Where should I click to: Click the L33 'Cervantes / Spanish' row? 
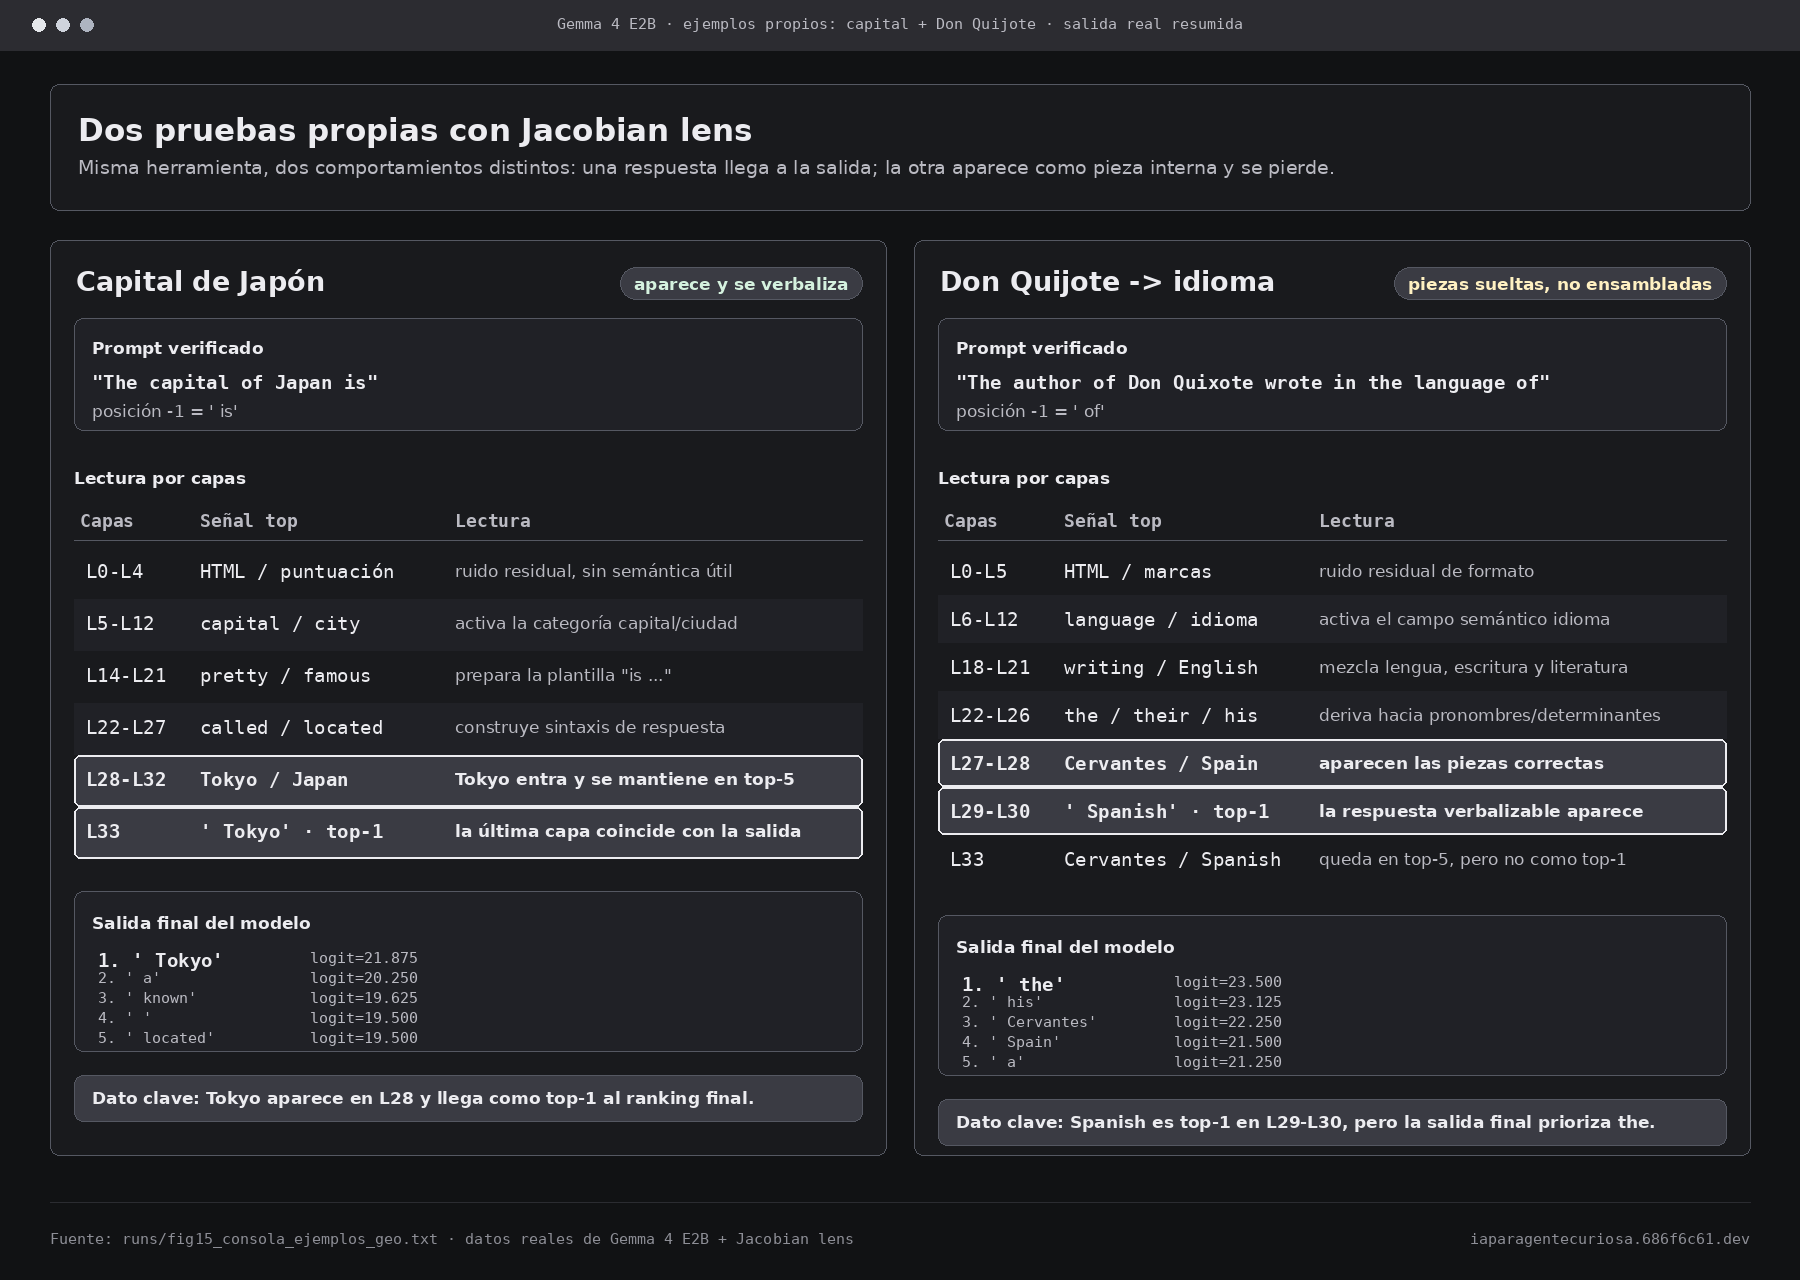click(1332, 859)
